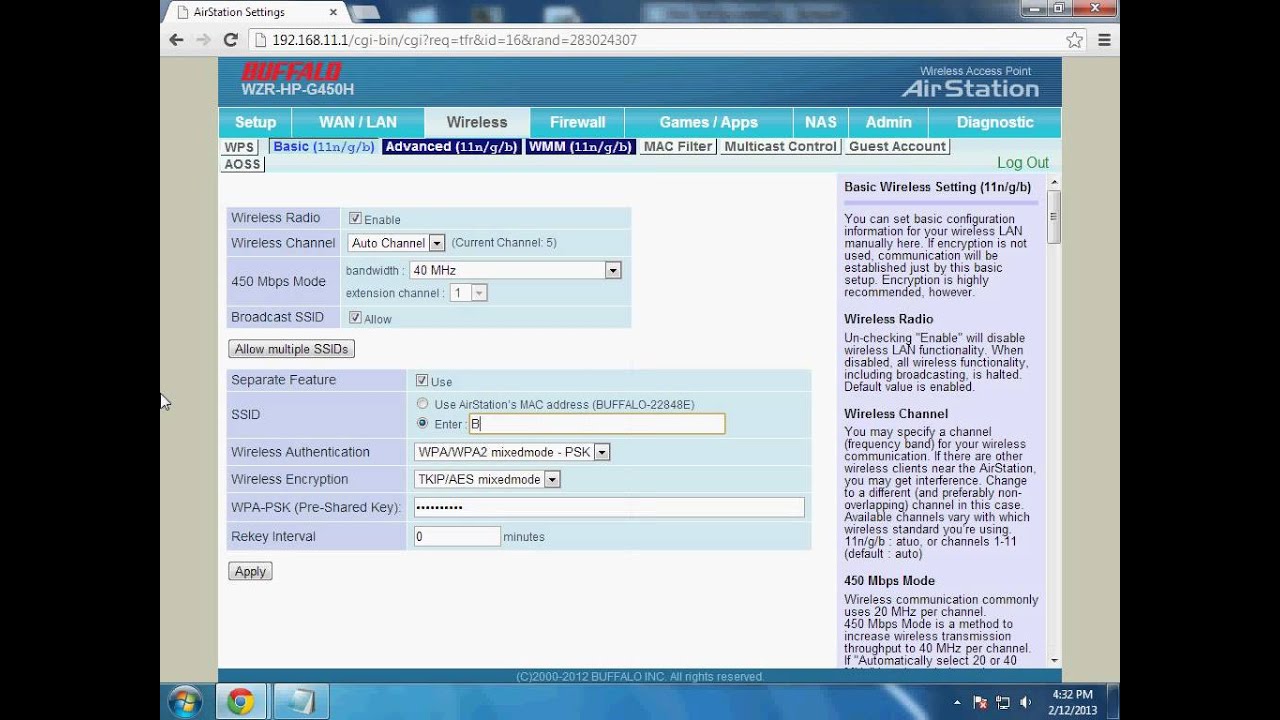The image size is (1280, 720).
Task: Toggle Wireless Radio Enable checkbox
Action: pyautogui.click(x=355, y=218)
